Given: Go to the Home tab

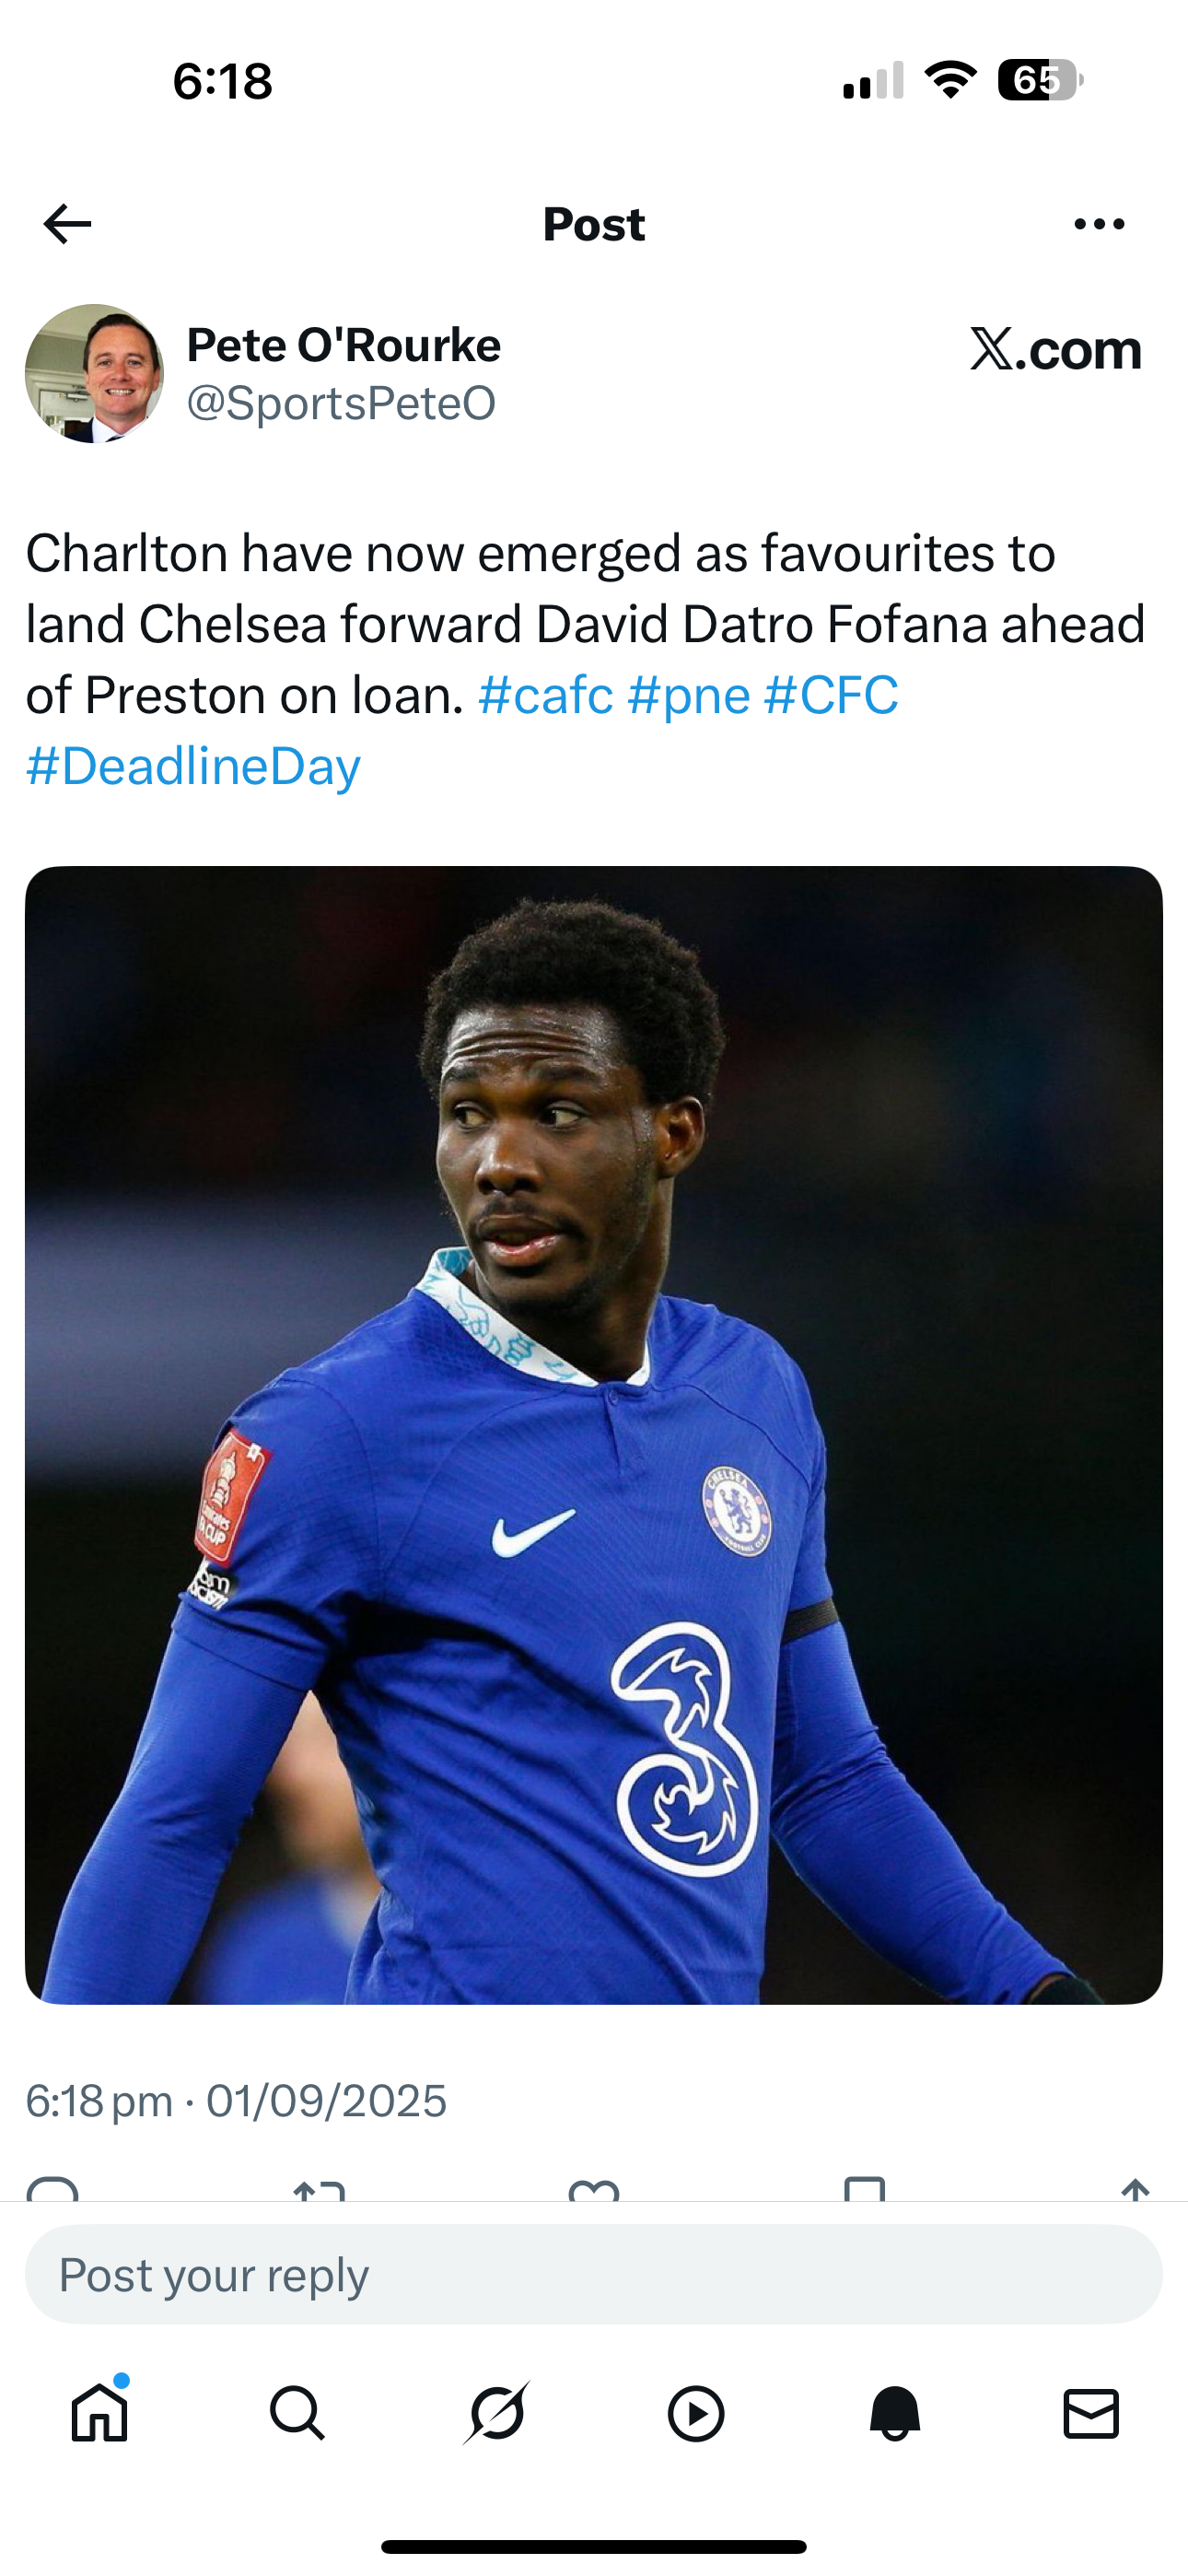Looking at the screenshot, I should [99, 2412].
